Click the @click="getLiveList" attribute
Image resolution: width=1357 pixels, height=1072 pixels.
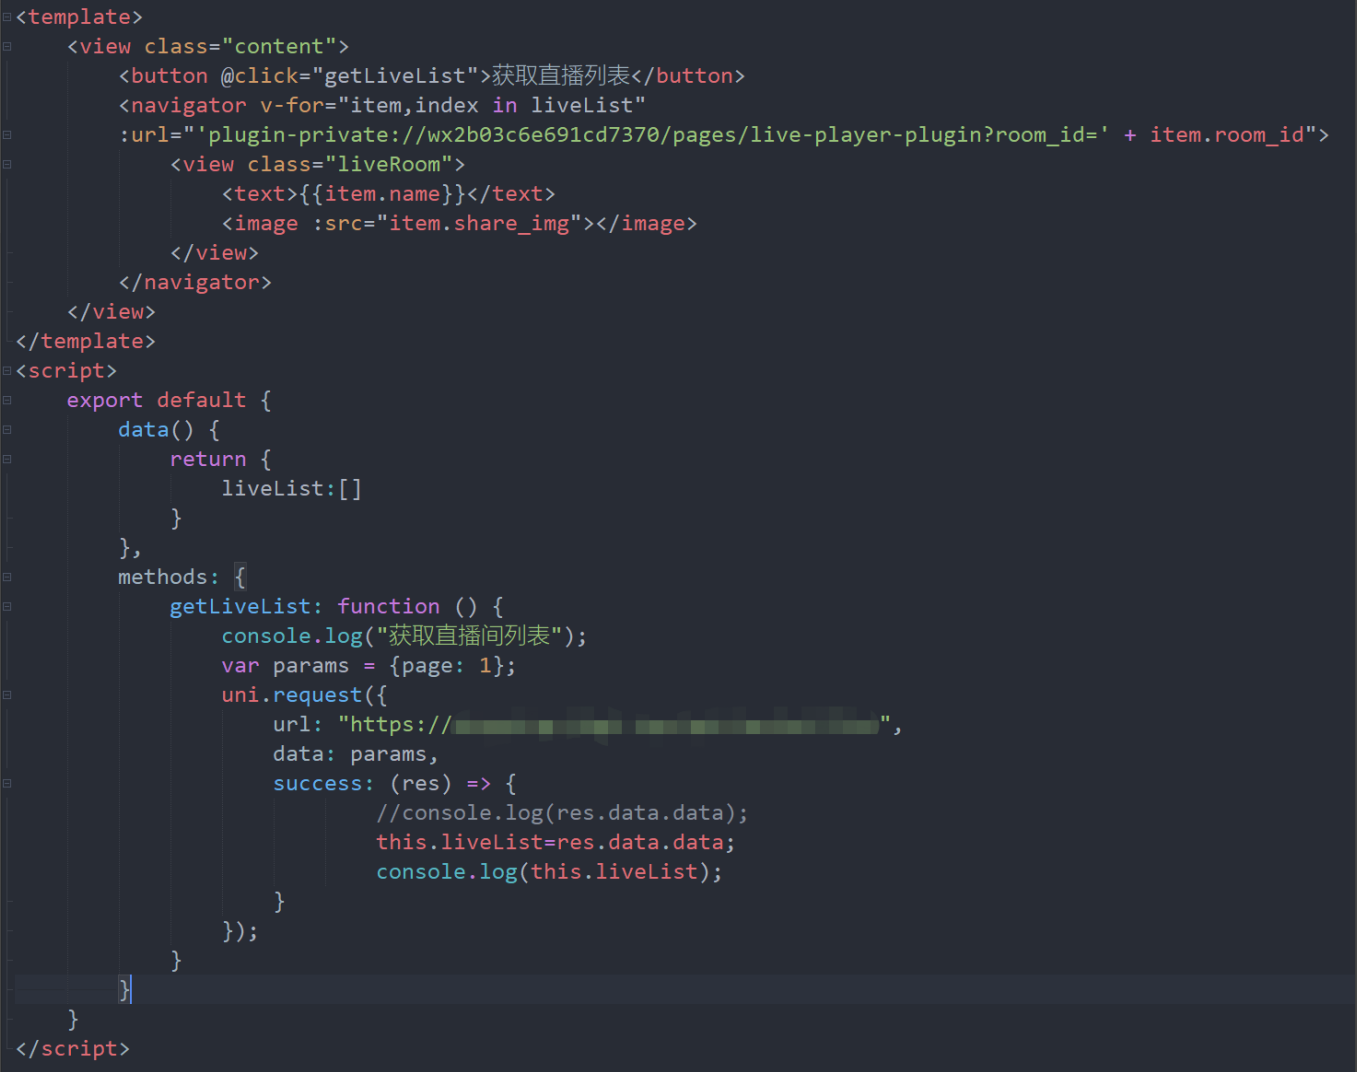point(350,76)
